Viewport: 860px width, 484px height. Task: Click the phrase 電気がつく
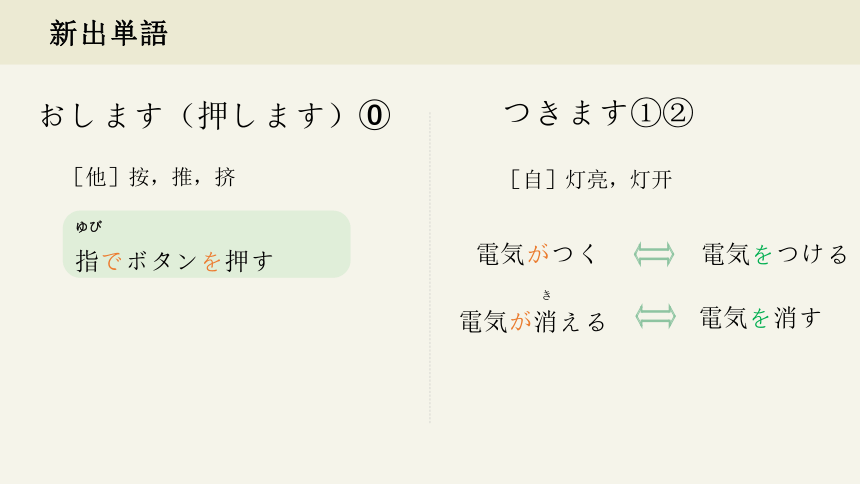(x=536, y=254)
